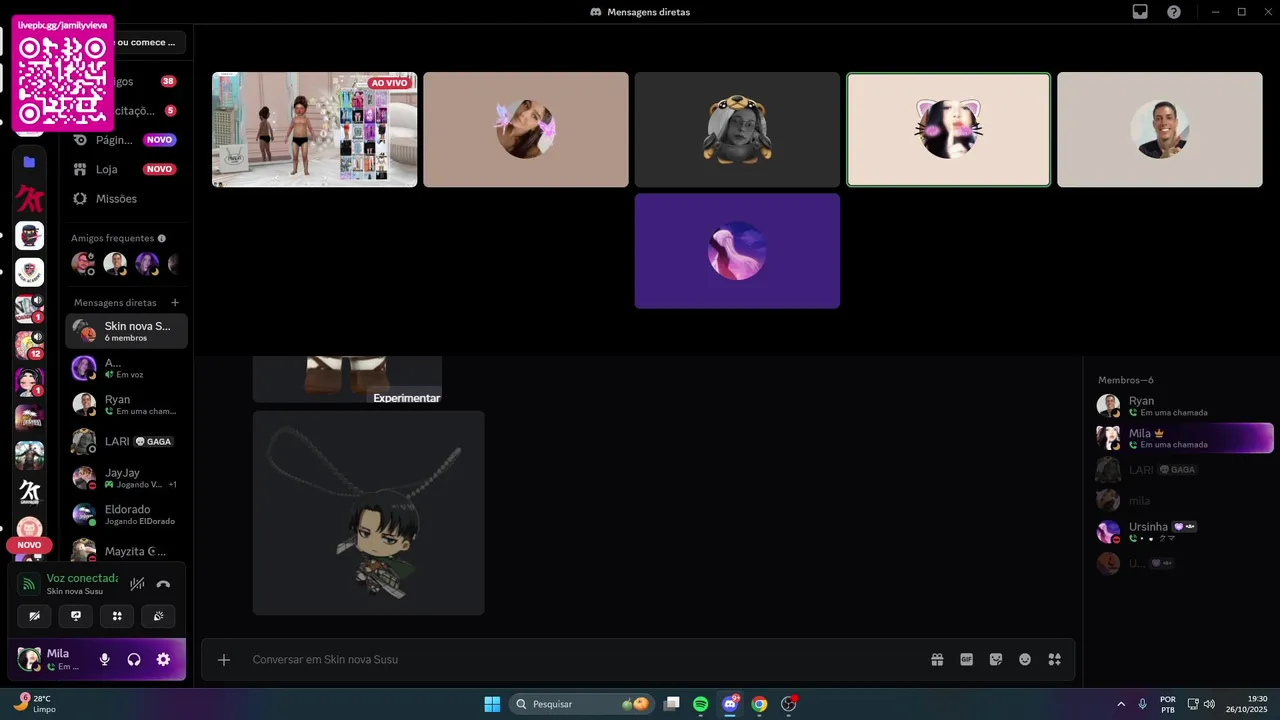The width and height of the screenshot is (1280, 720).
Task: Start screen sharing from voice panel
Action: pyautogui.click(x=76, y=616)
